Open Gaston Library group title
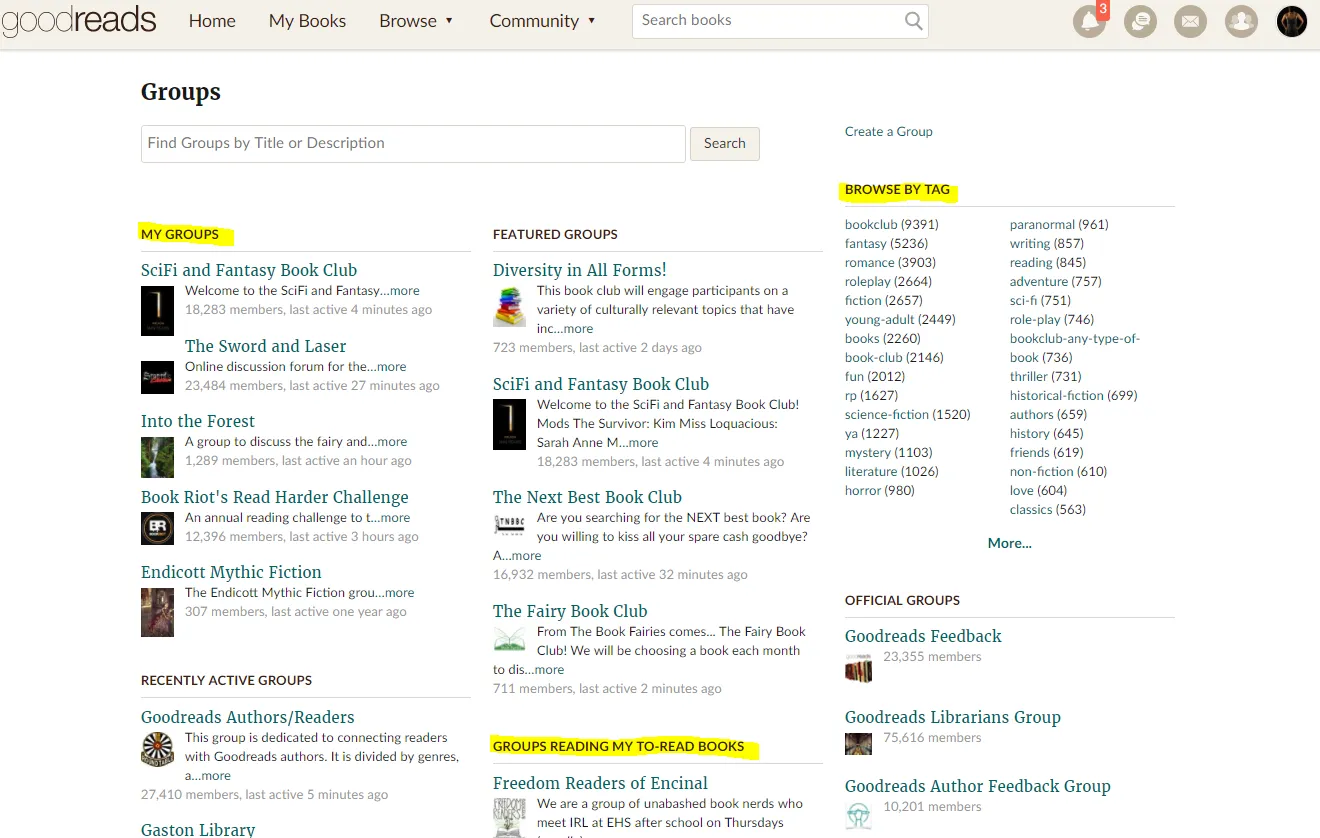 click(198, 829)
